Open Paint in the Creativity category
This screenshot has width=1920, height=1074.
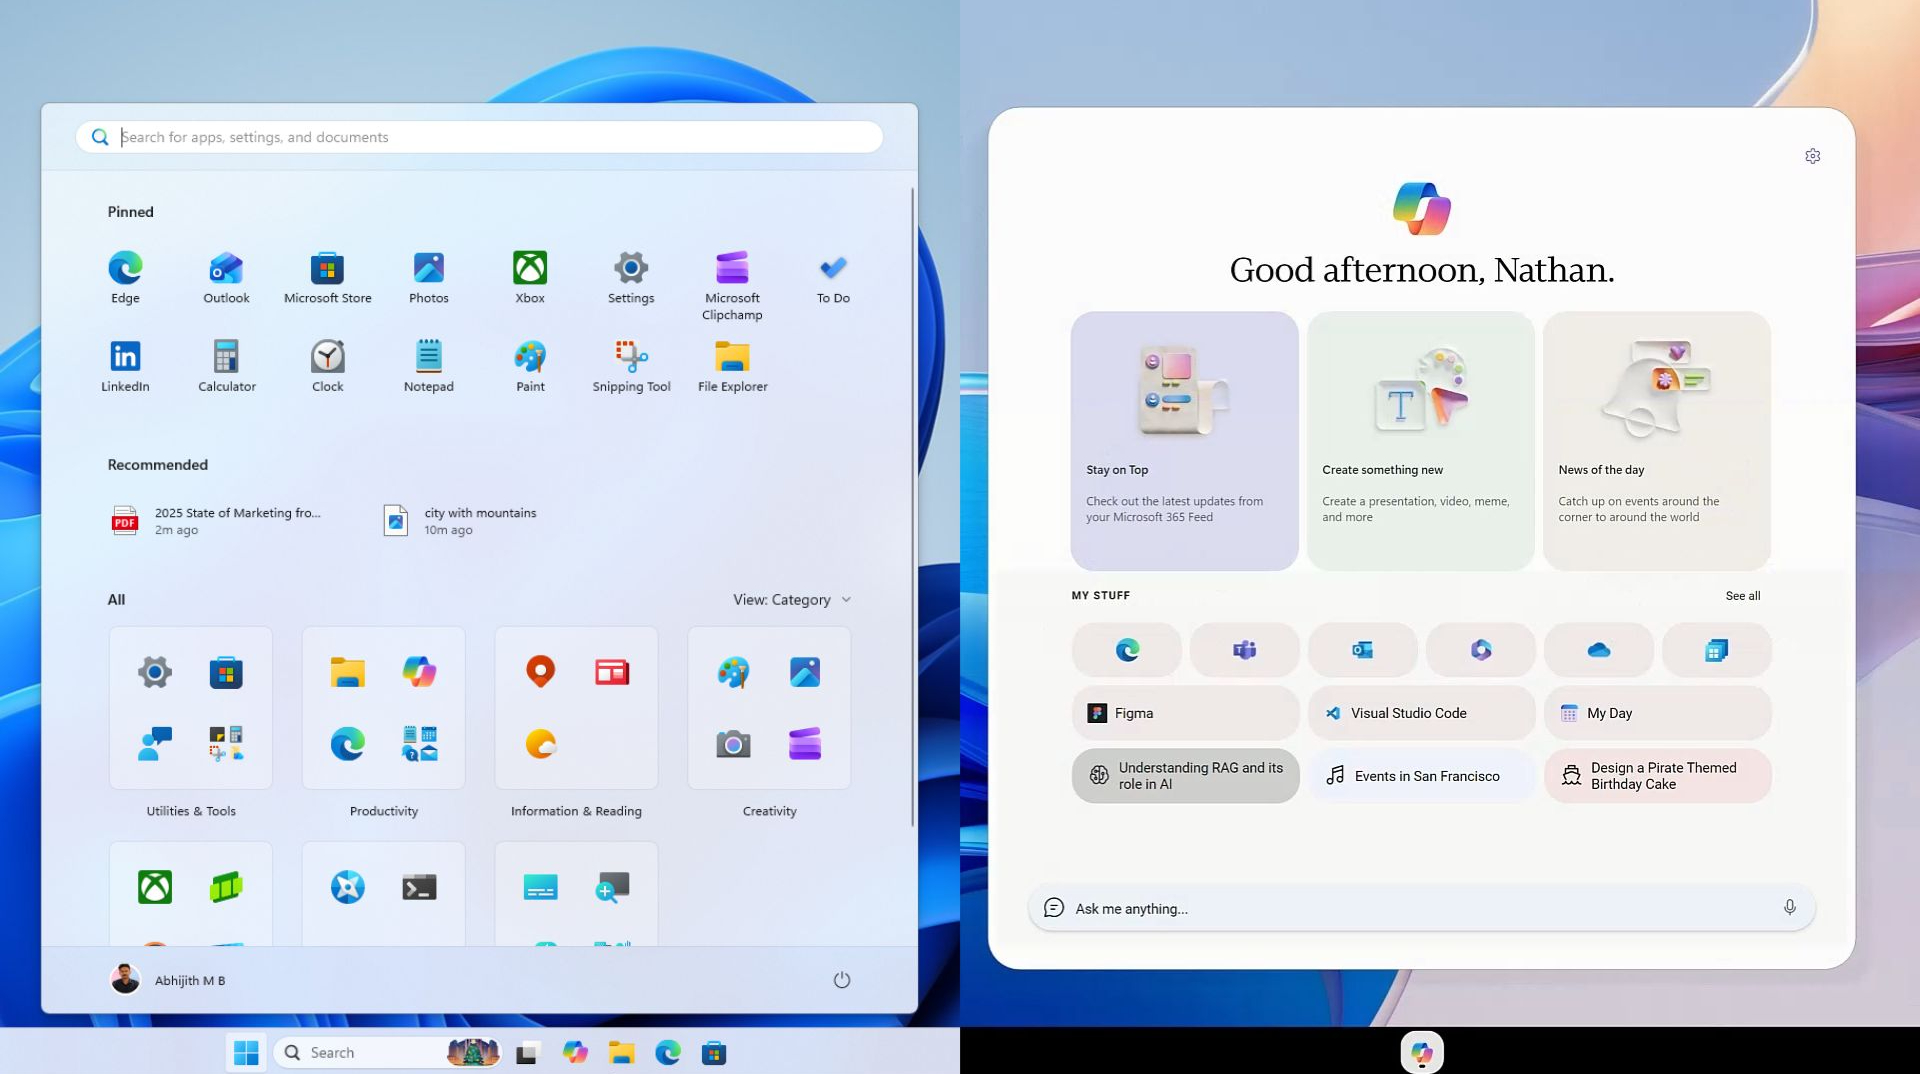point(733,672)
